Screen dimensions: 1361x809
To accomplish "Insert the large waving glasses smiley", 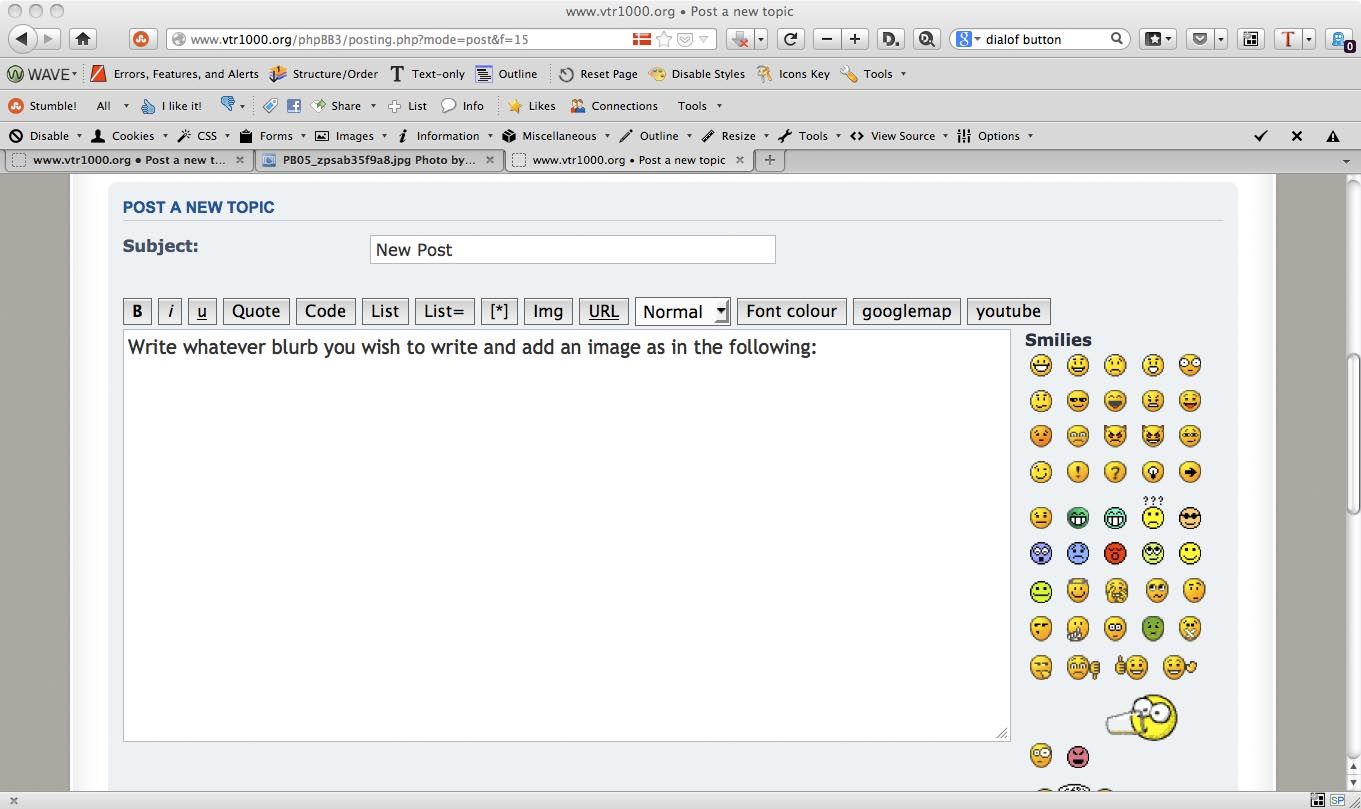I will [1142, 717].
